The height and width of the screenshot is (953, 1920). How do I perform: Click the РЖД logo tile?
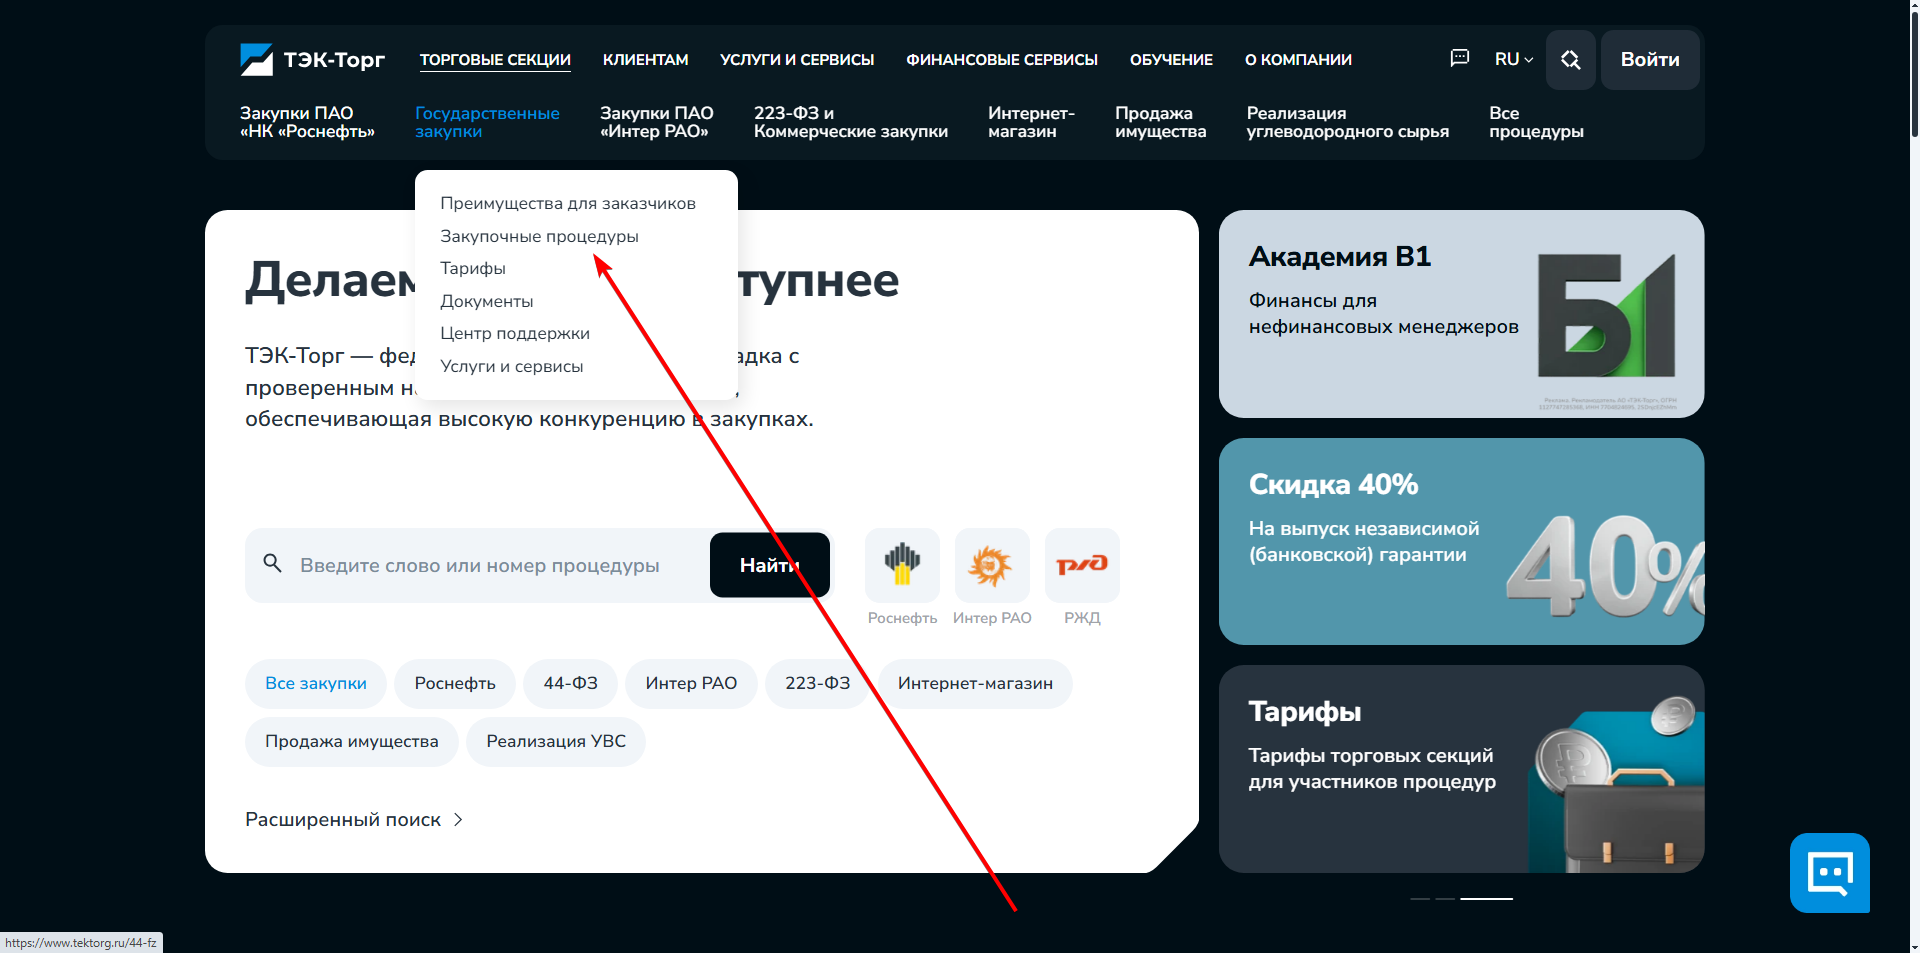1082,564
